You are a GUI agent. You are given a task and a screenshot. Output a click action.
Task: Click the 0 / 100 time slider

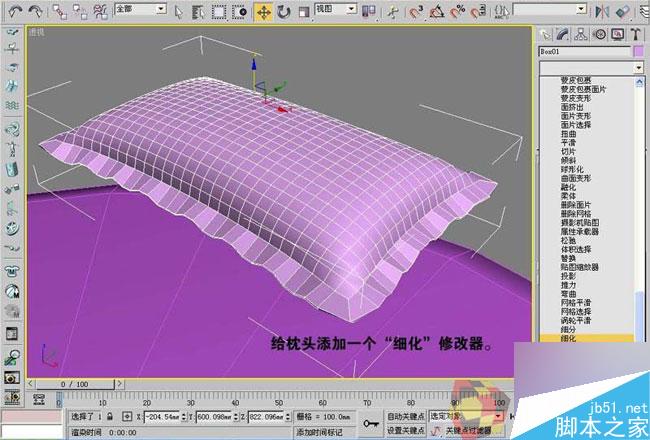[75, 384]
